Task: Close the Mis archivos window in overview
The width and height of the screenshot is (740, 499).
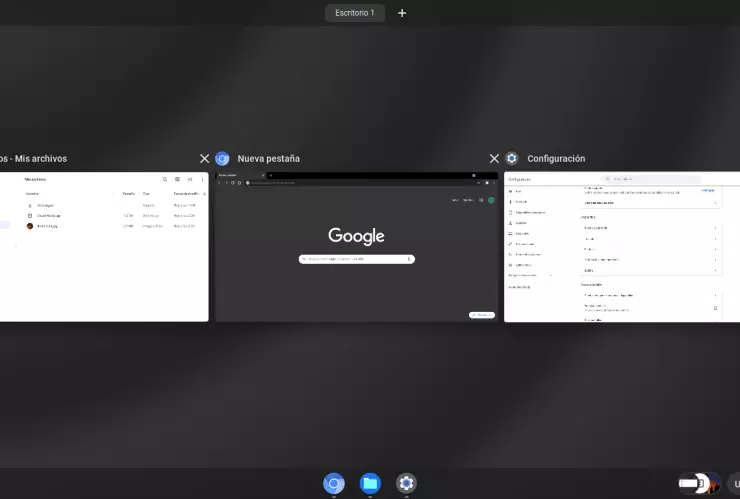Action: point(204,159)
